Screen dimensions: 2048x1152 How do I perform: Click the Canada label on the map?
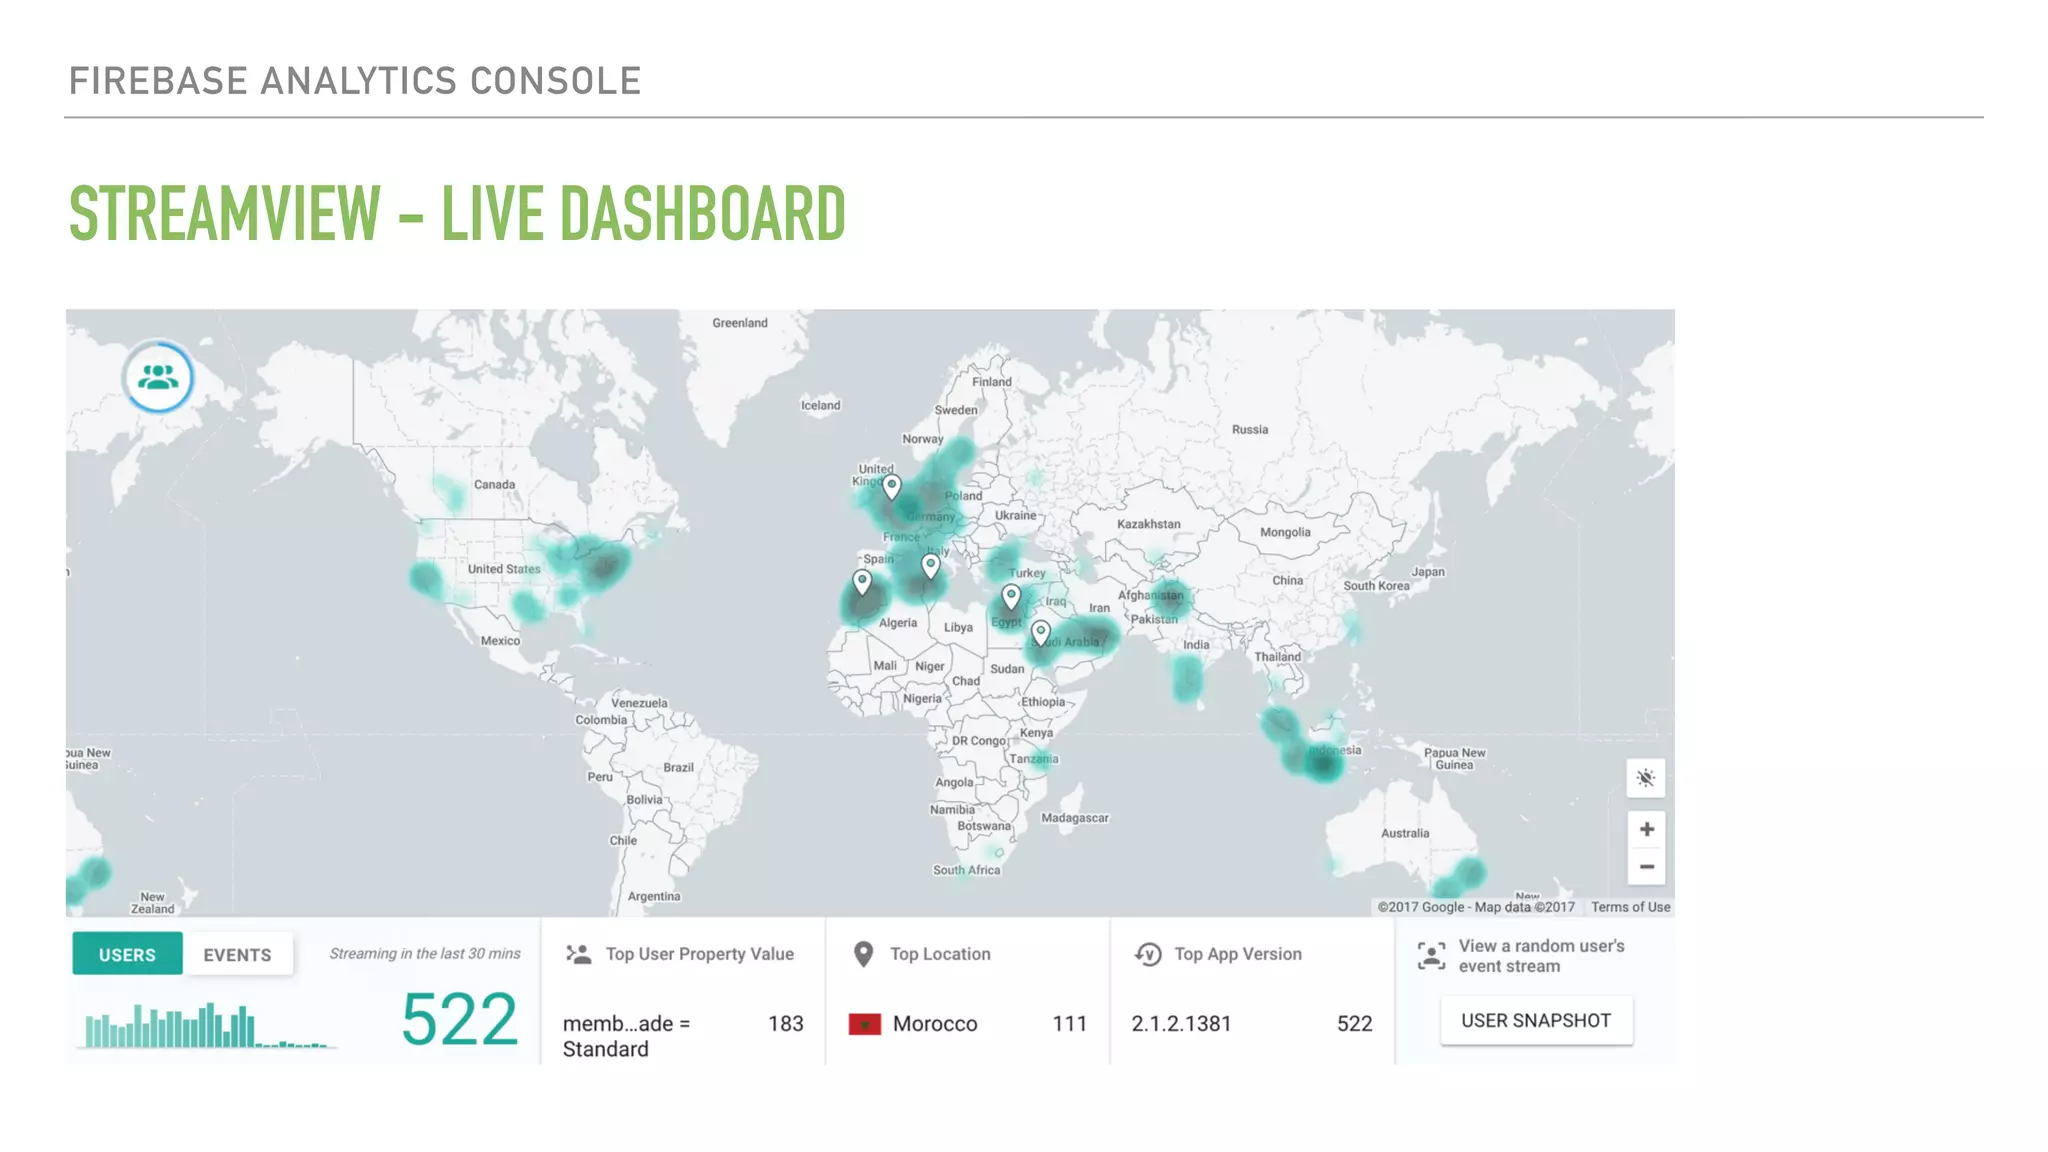(494, 485)
